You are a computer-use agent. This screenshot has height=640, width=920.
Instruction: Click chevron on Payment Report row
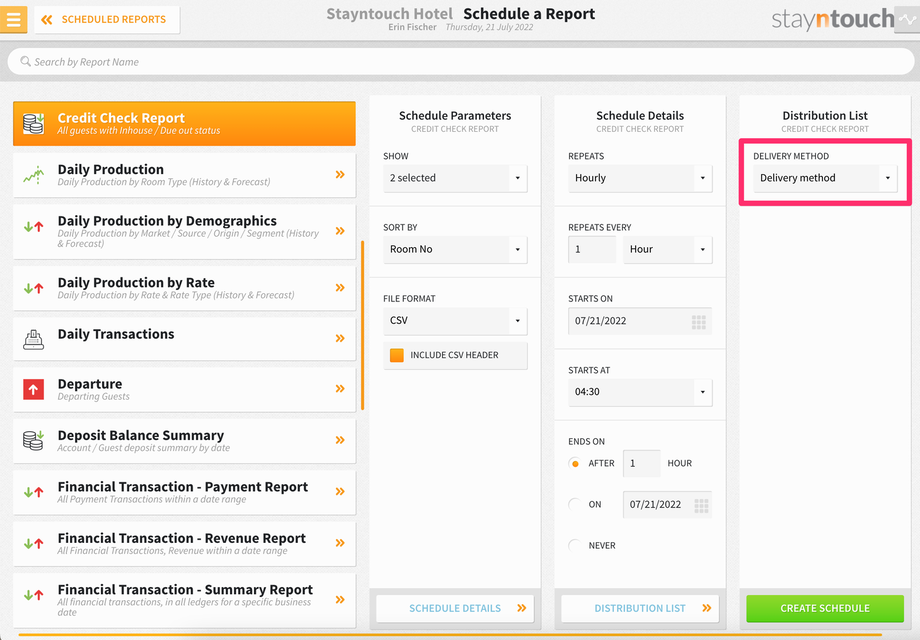(x=340, y=492)
